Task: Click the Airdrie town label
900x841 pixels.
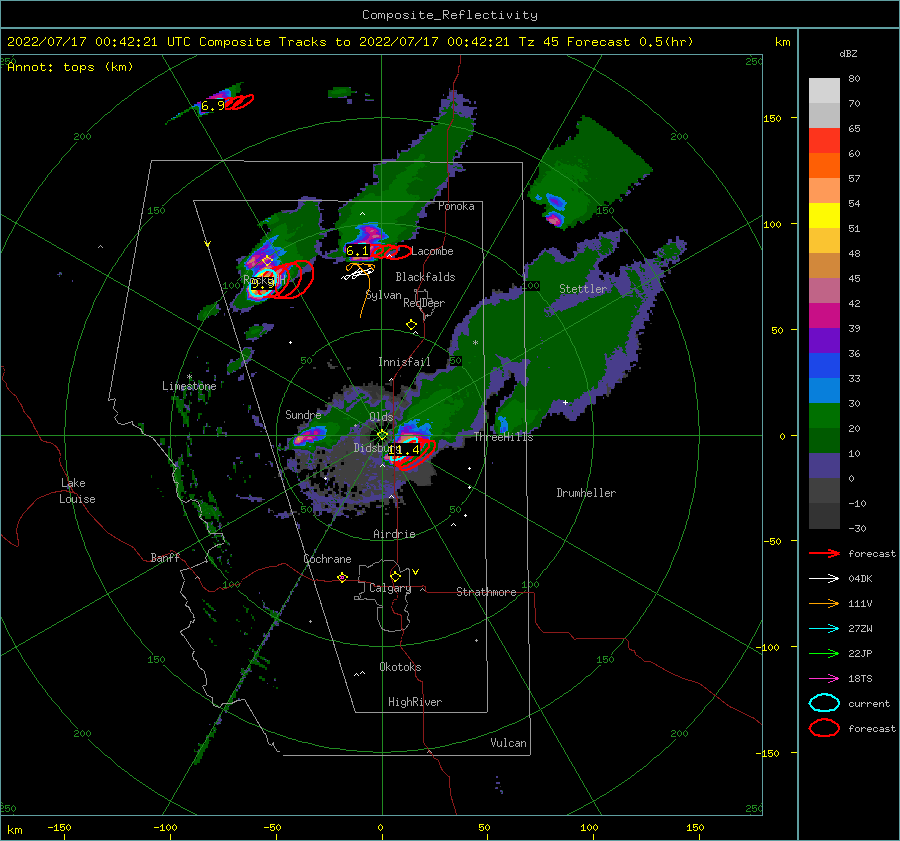Action: pyautogui.click(x=394, y=534)
